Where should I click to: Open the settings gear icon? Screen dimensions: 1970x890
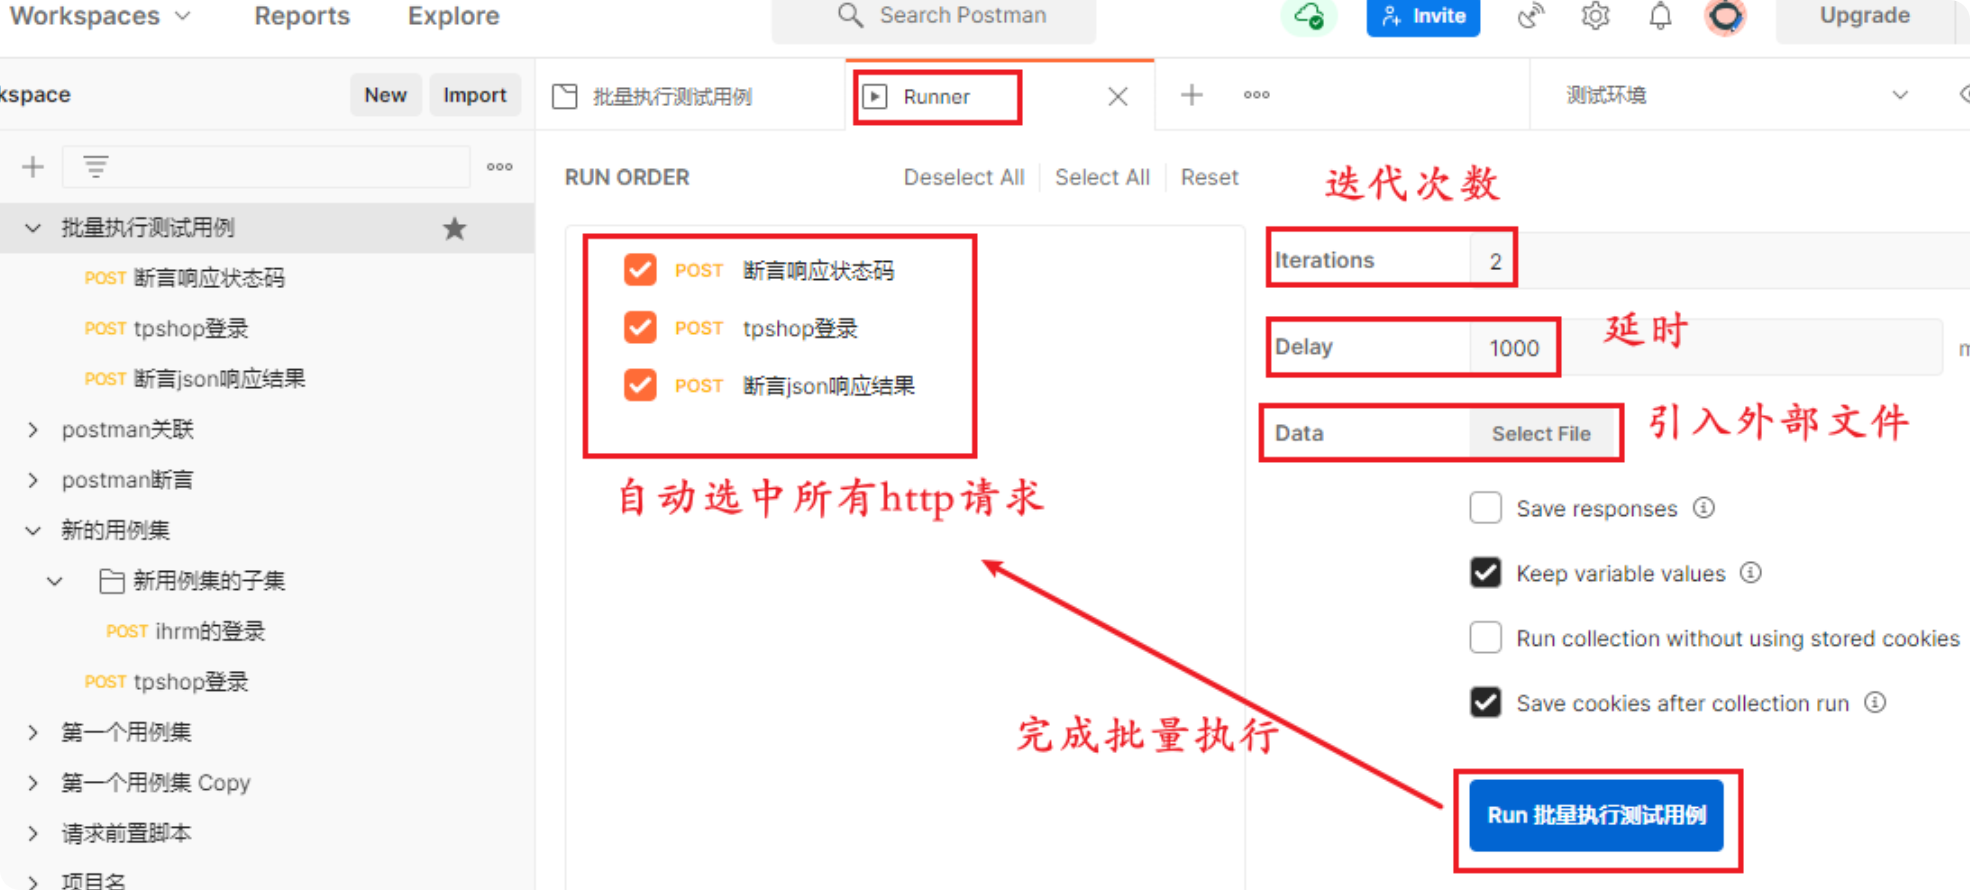(x=1595, y=16)
